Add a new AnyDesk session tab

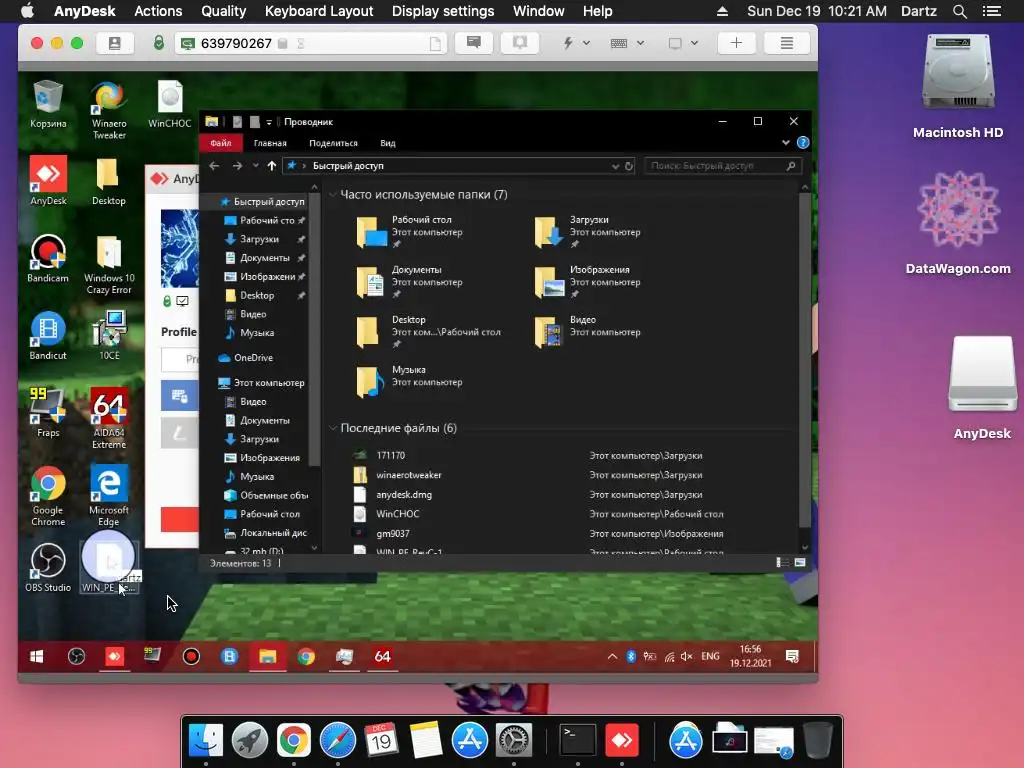736,43
